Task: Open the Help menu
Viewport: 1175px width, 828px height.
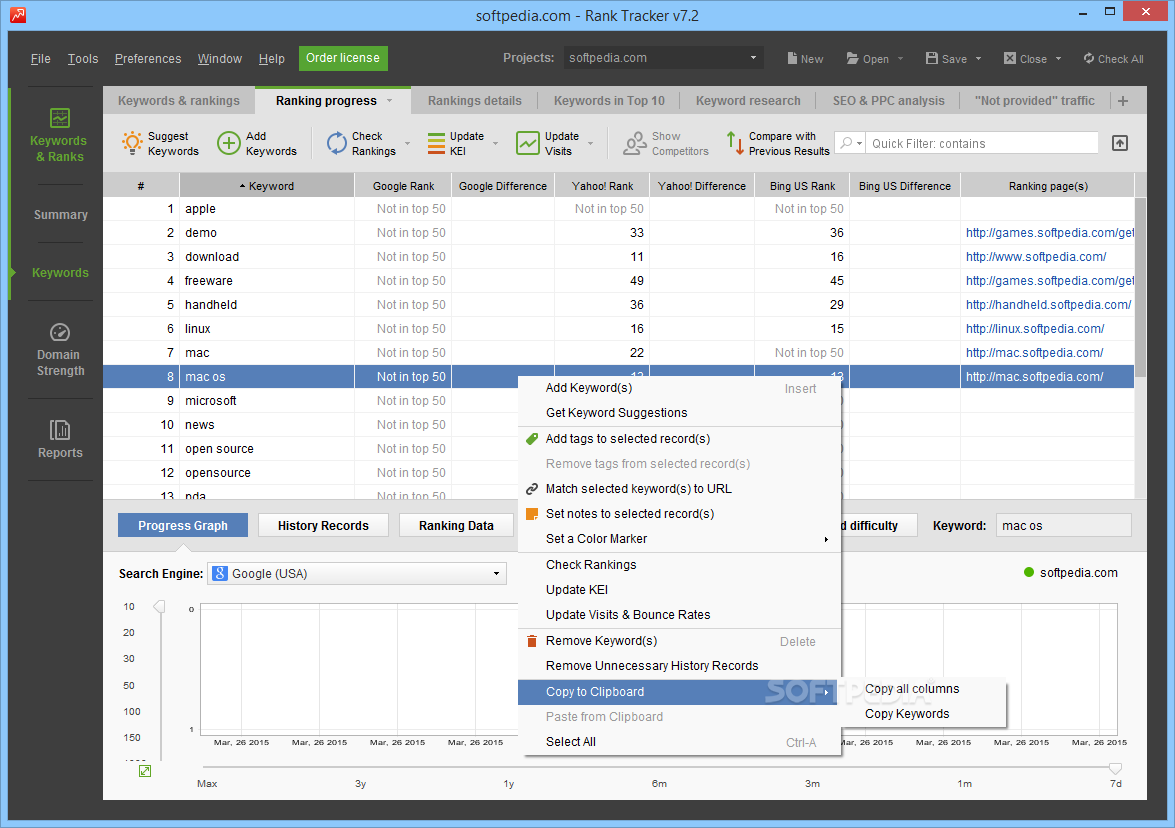Action: pos(271,58)
